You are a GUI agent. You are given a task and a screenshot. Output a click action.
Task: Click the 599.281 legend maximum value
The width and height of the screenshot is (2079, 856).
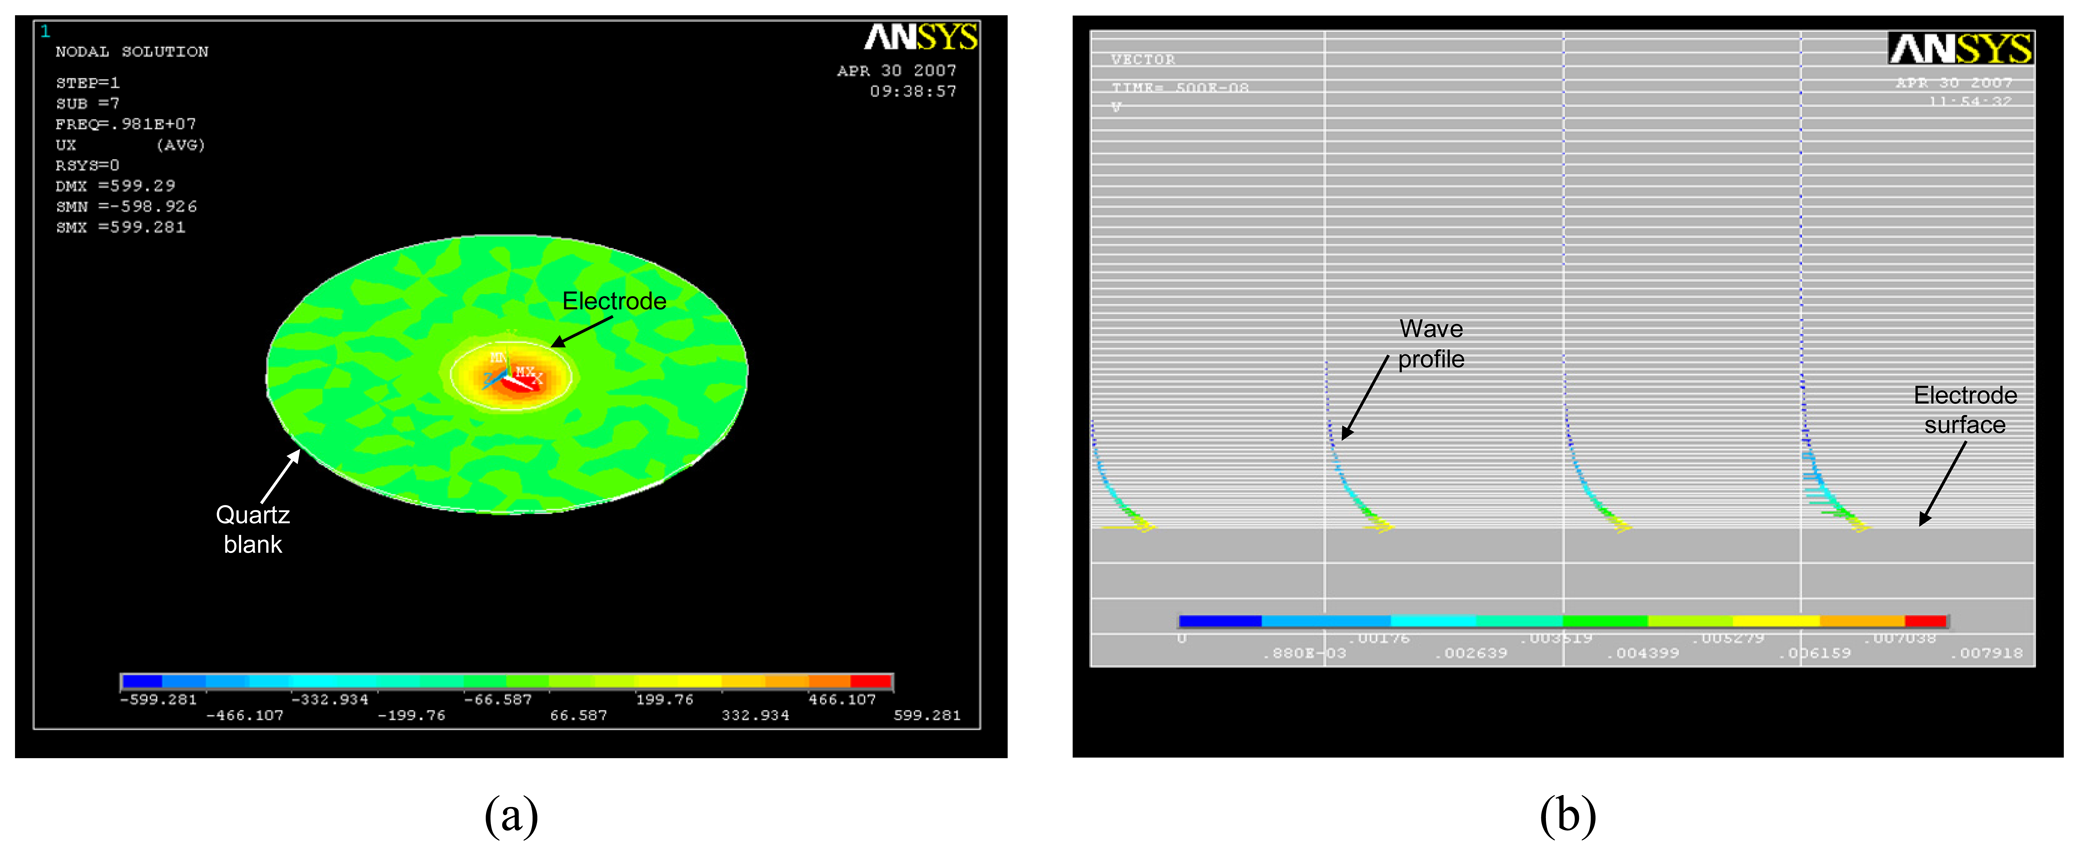tap(927, 716)
